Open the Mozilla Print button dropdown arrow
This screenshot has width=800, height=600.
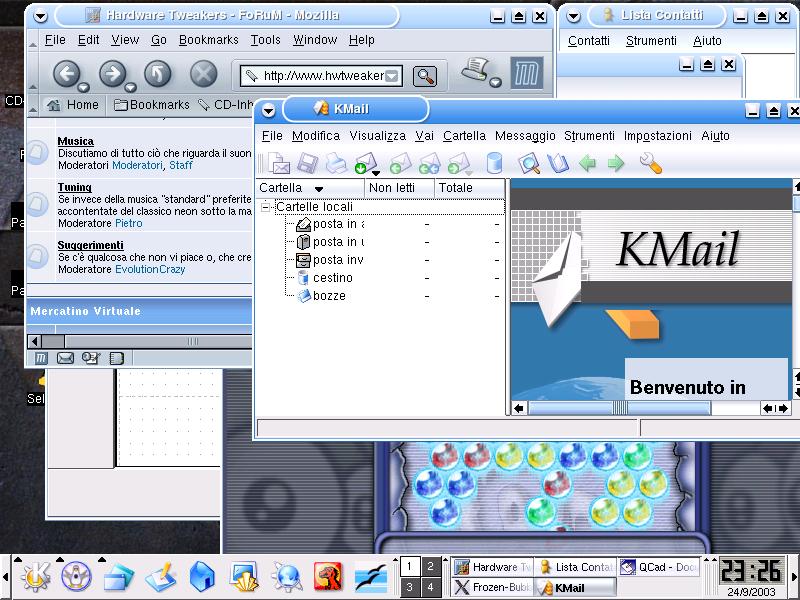pos(495,83)
